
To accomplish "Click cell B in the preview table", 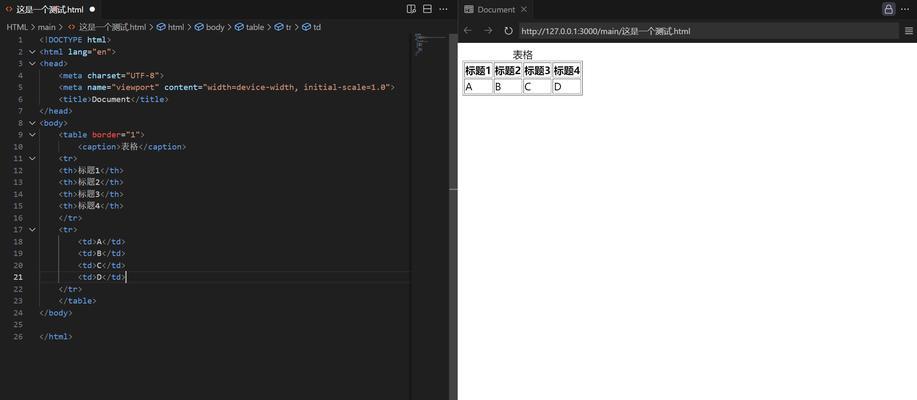I will point(508,87).
